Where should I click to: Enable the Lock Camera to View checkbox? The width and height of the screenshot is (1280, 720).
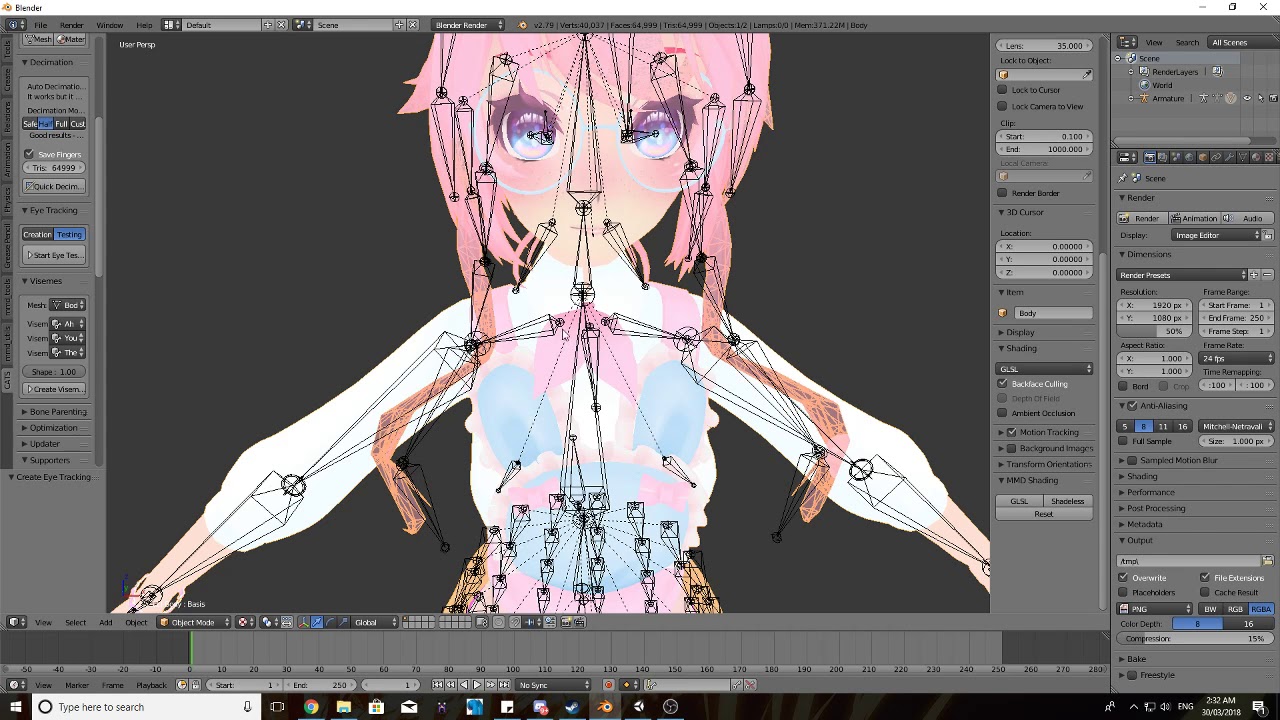[1003, 106]
